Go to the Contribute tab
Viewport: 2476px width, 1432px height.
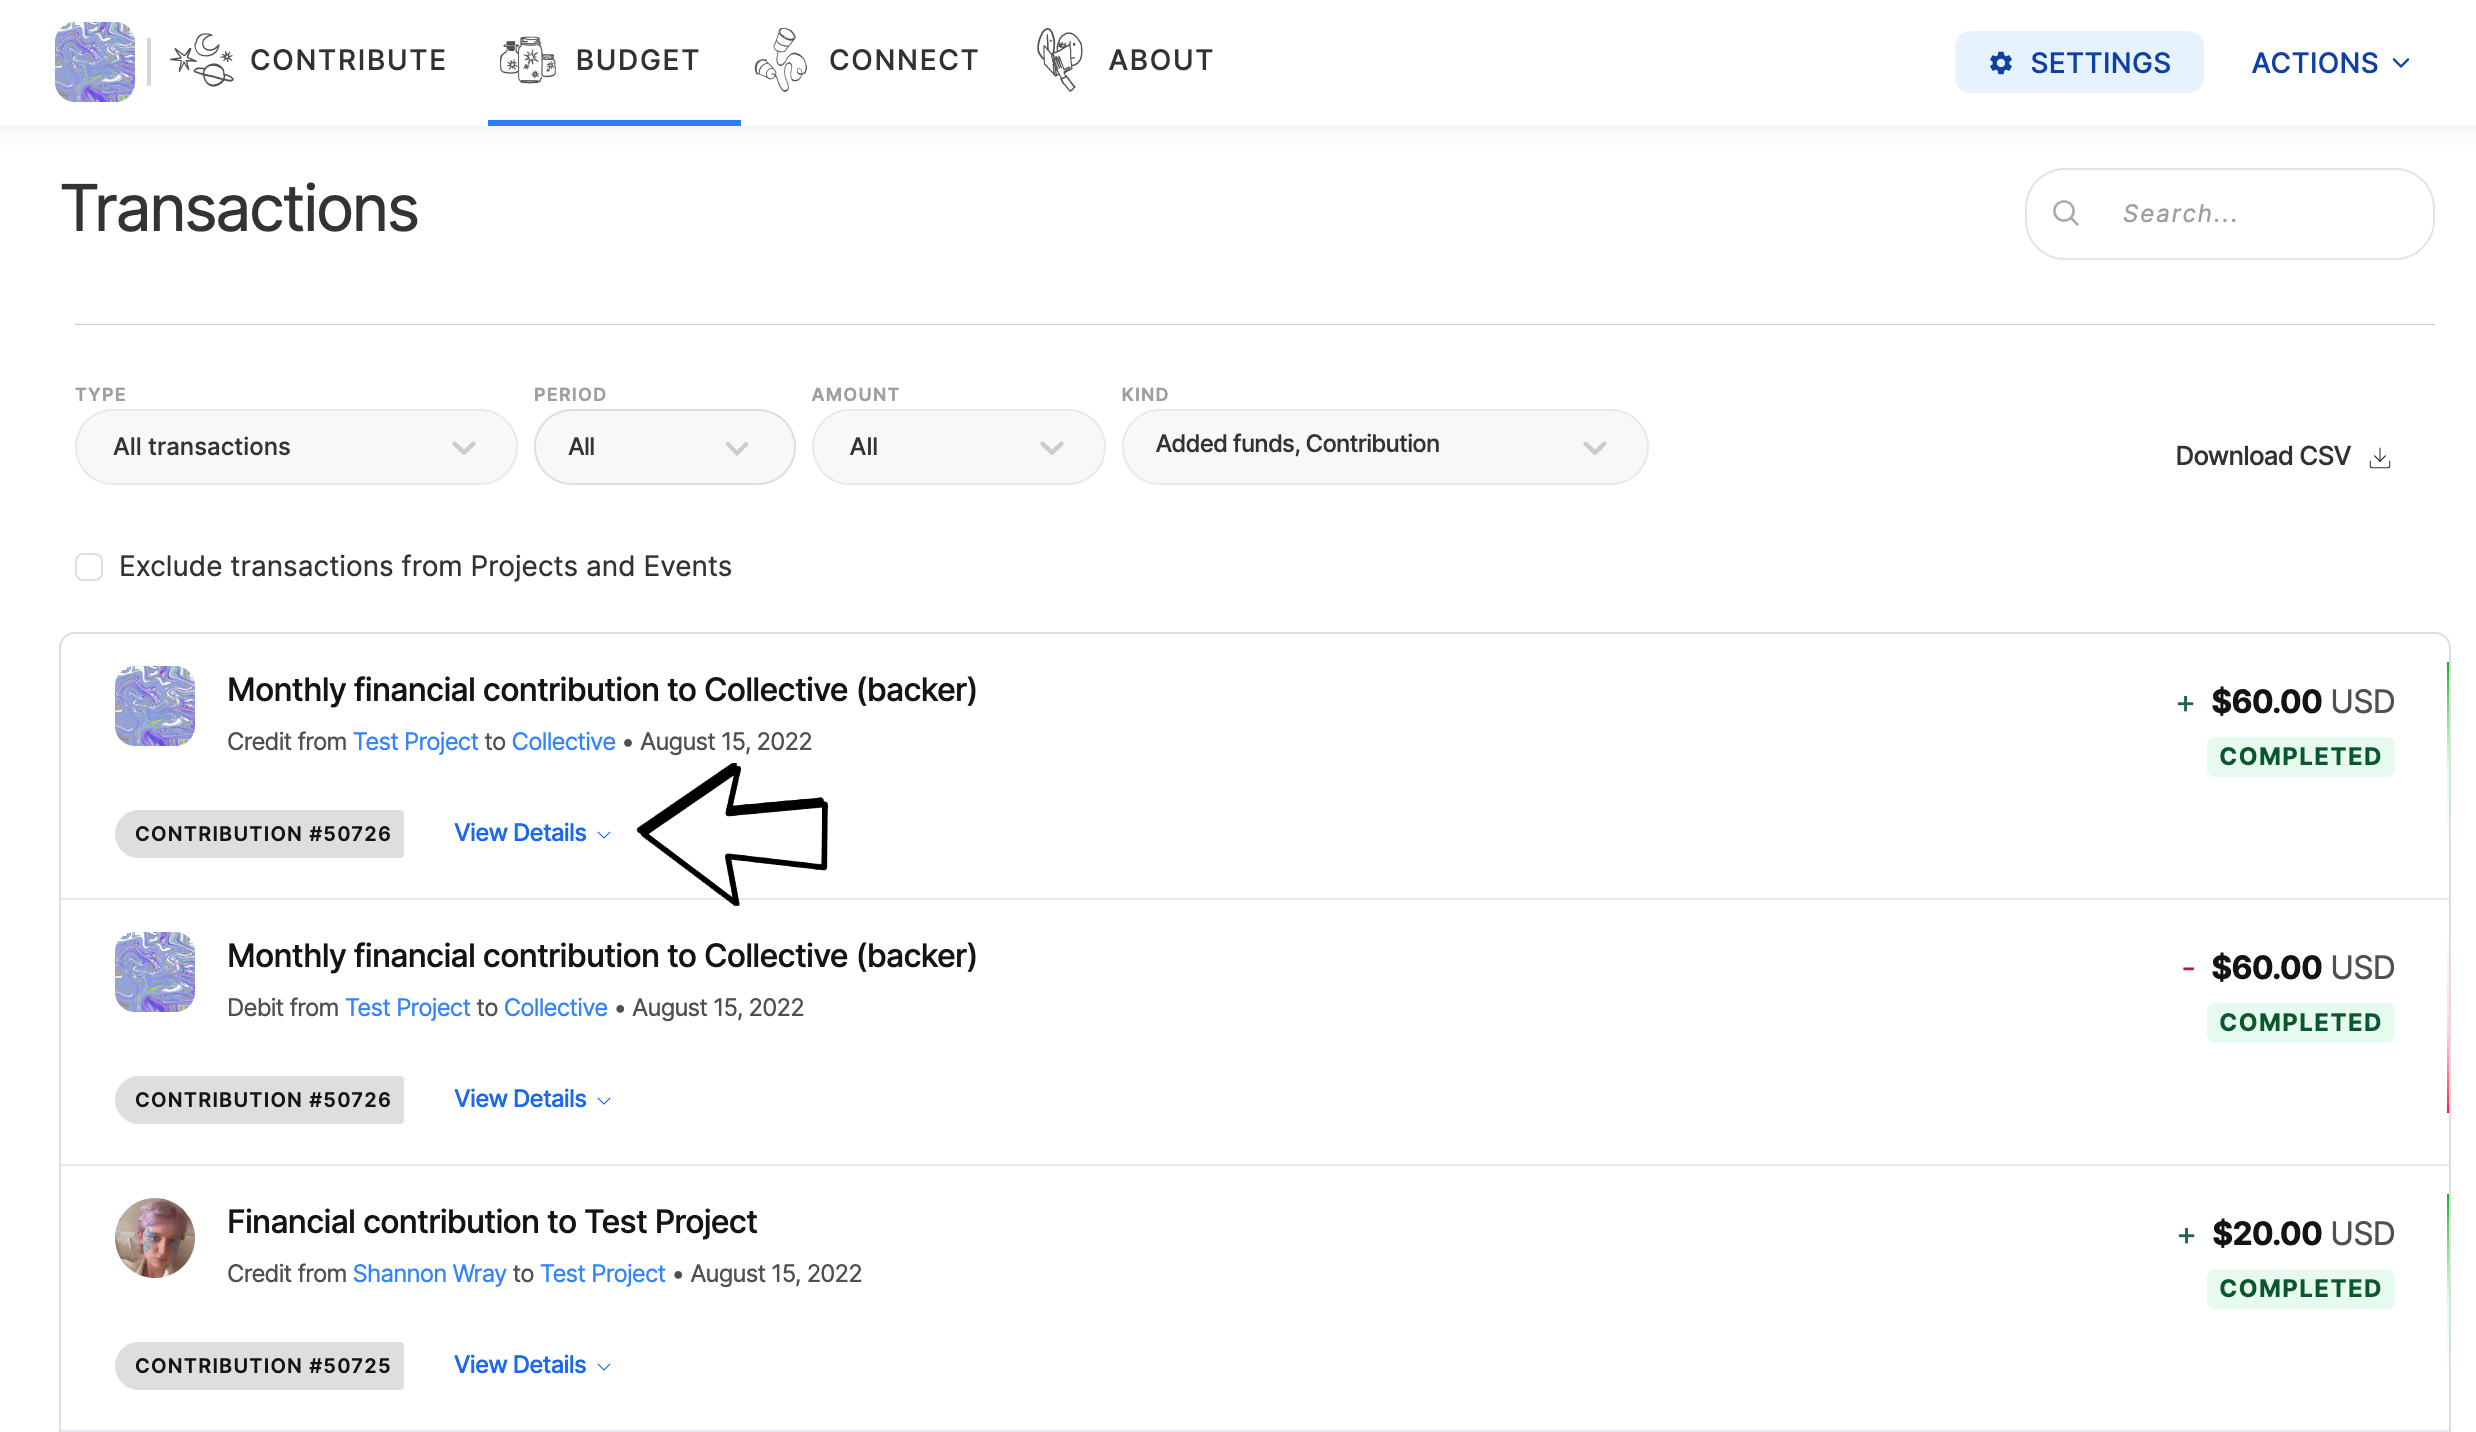347,60
